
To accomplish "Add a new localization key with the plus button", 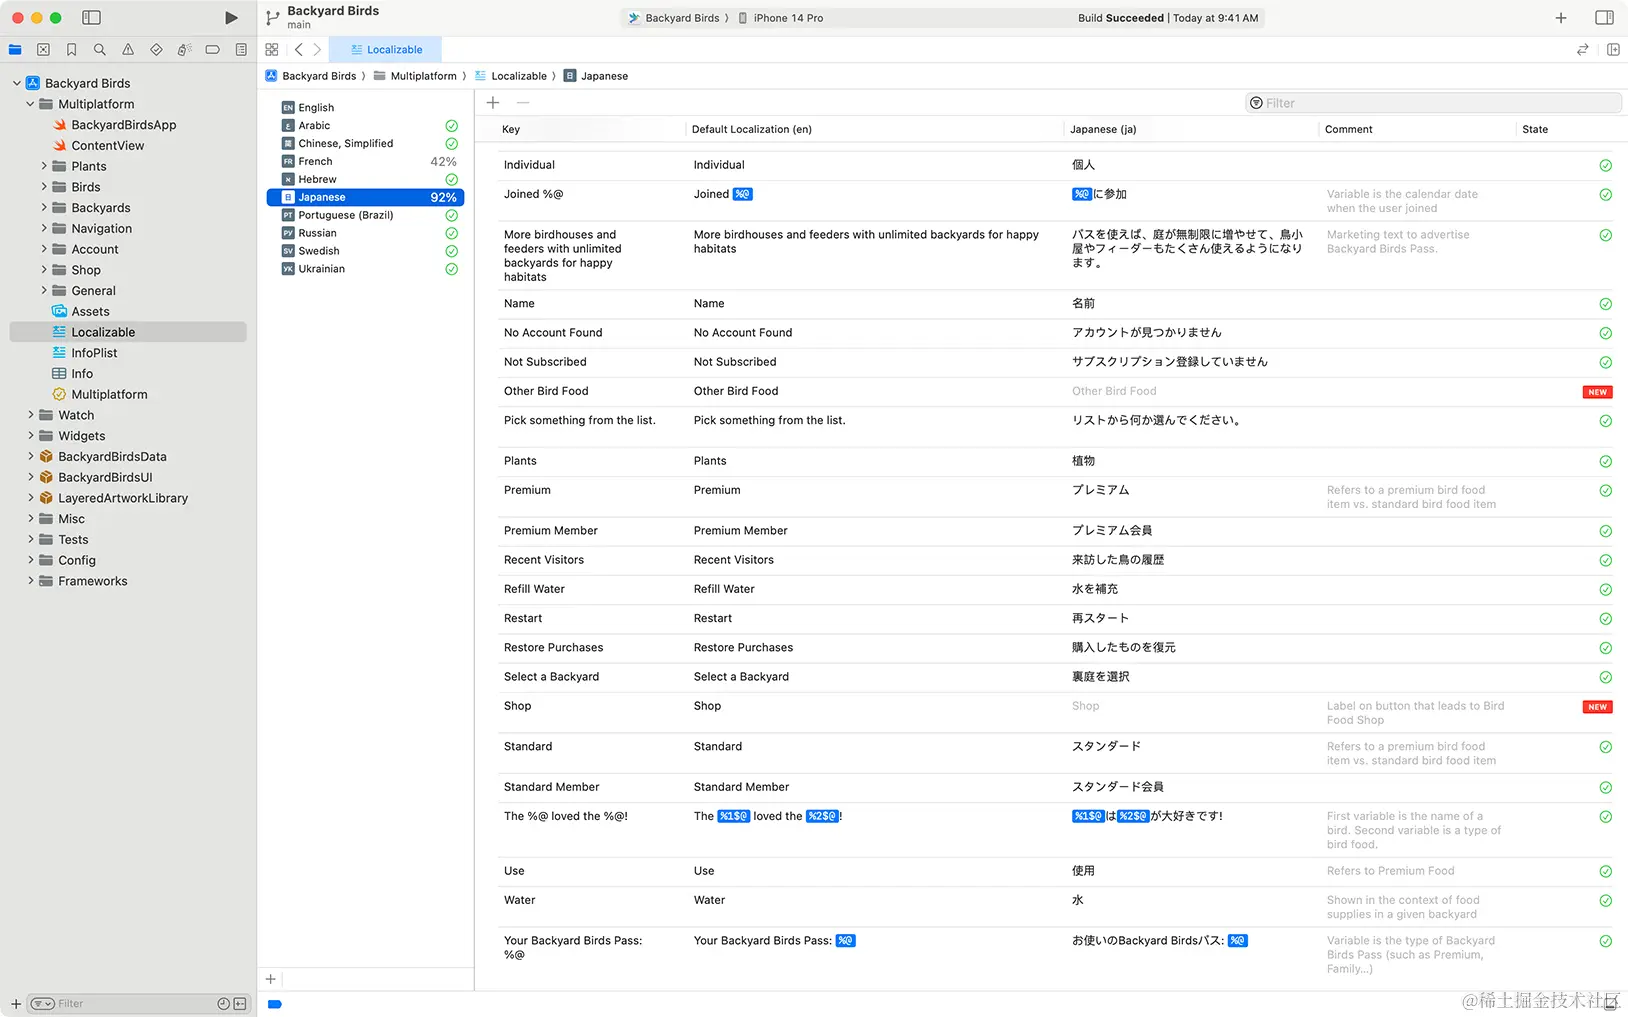I will tap(493, 102).
